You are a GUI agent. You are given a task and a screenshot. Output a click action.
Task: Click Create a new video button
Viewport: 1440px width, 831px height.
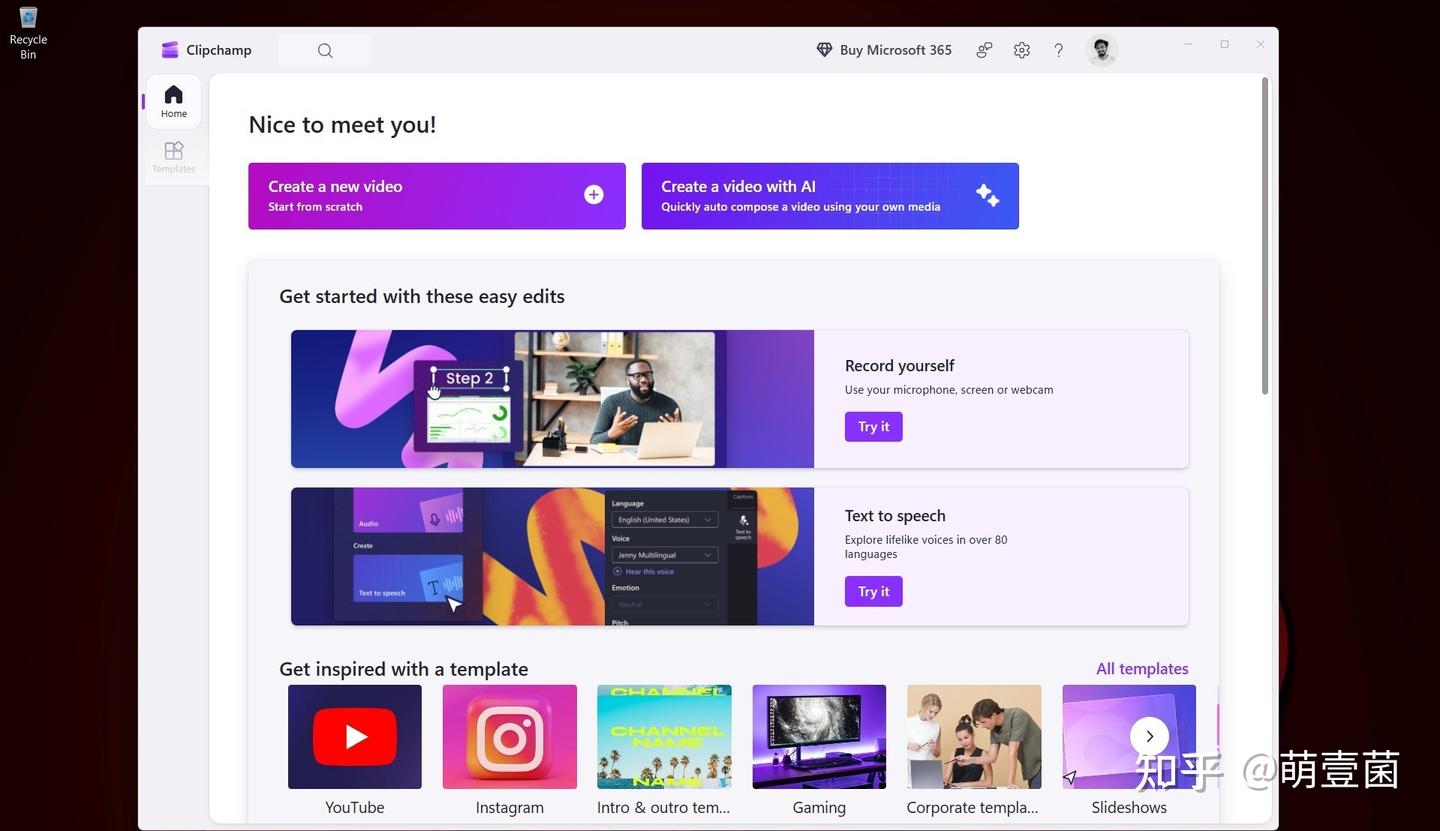pos(437,196)
